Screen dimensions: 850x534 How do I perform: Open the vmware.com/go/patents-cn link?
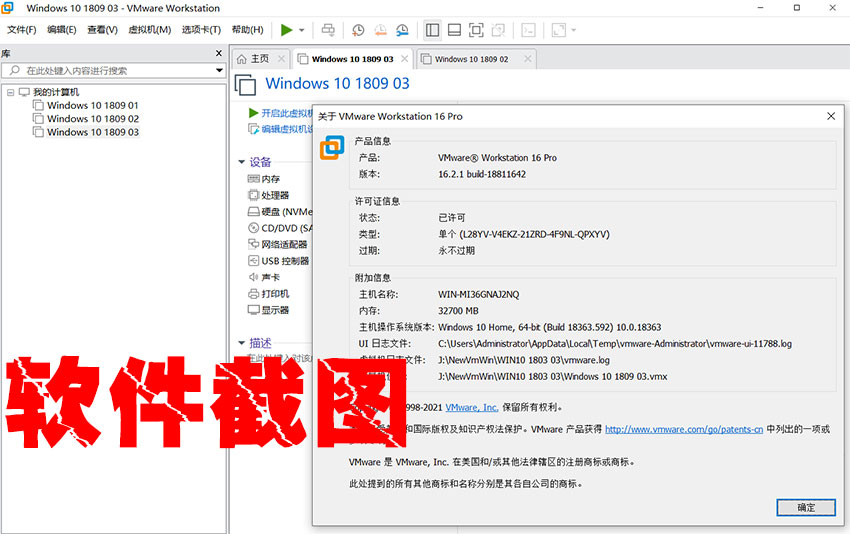pyautogui.click(x=684, y=429)
